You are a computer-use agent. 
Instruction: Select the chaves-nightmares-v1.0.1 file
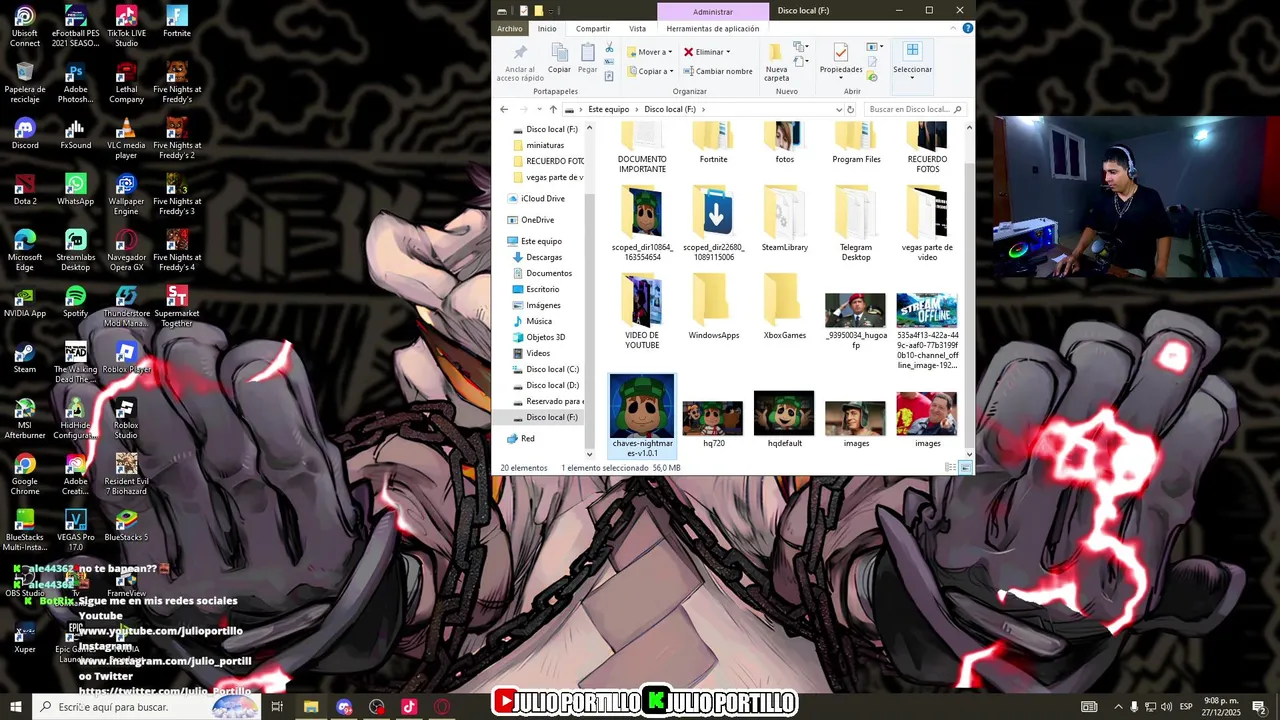pos(642,416)
